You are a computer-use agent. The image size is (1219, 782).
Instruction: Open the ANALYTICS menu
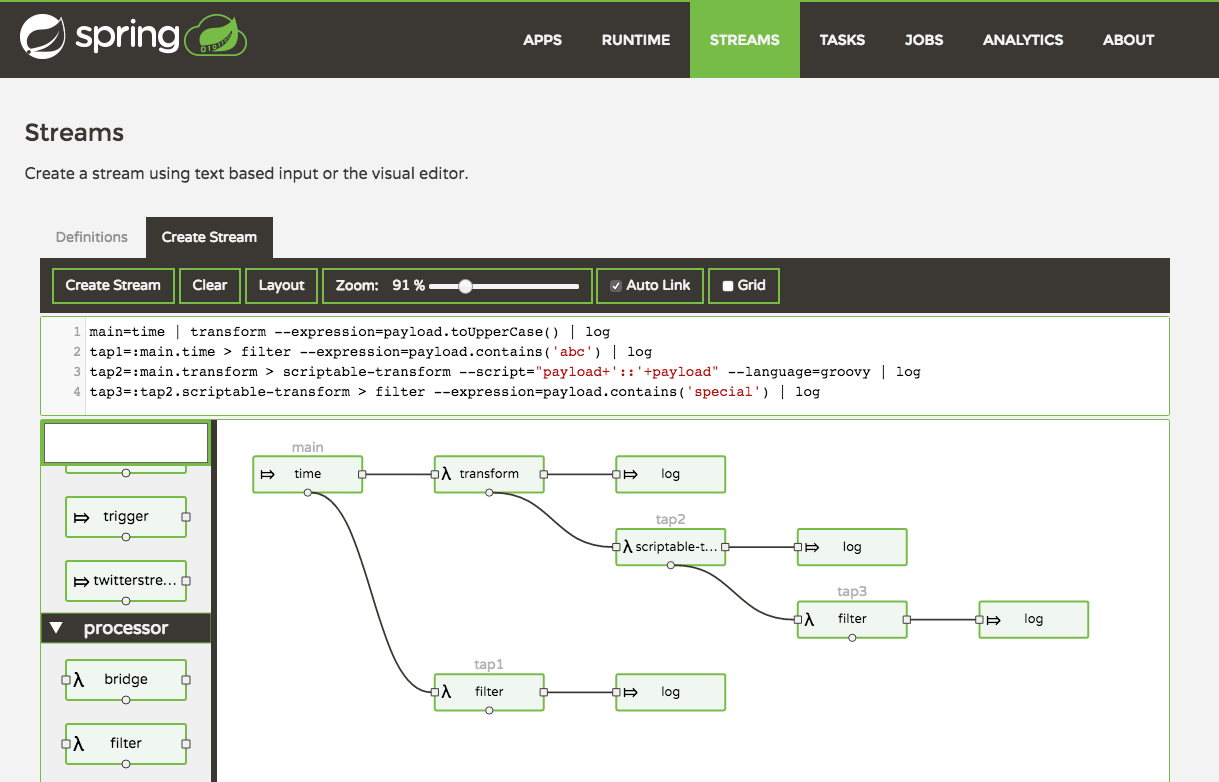[1023, 40]
